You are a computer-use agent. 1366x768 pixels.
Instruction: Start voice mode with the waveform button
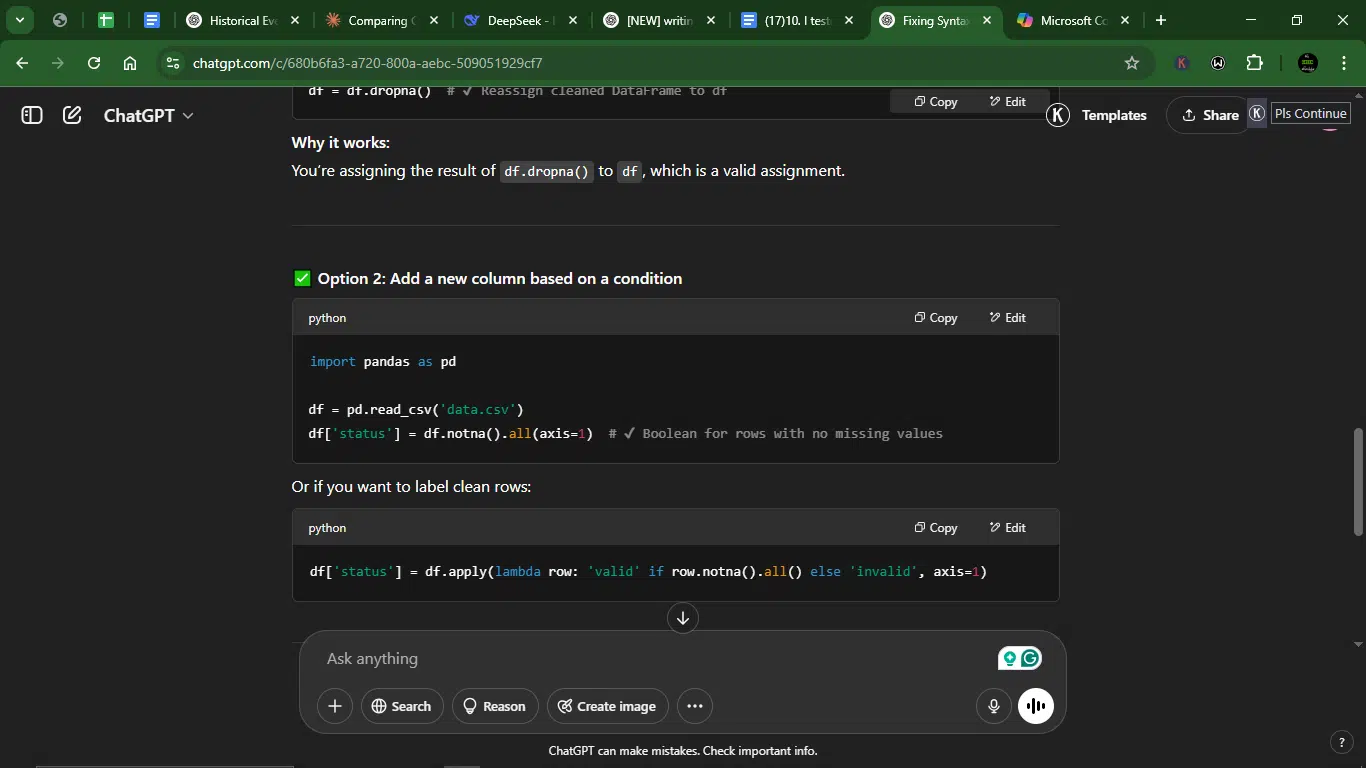pos(1036,706)
